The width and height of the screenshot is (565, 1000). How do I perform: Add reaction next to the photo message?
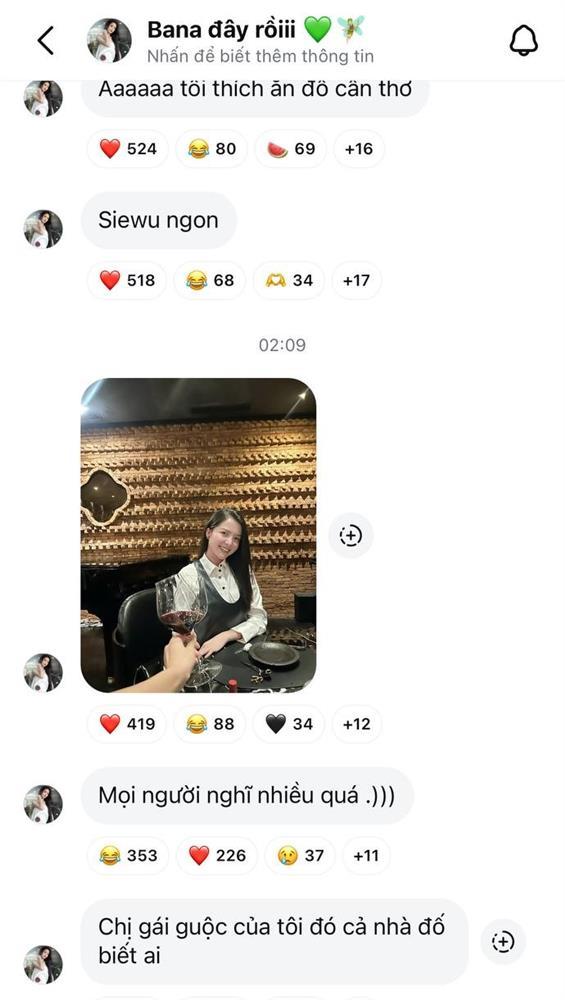point(351,535)
